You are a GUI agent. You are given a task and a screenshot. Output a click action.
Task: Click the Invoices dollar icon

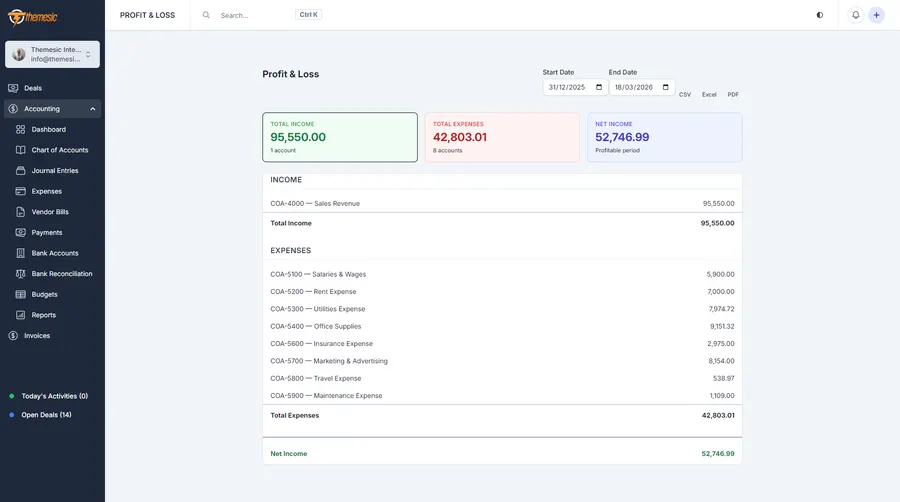coord(13,336)
